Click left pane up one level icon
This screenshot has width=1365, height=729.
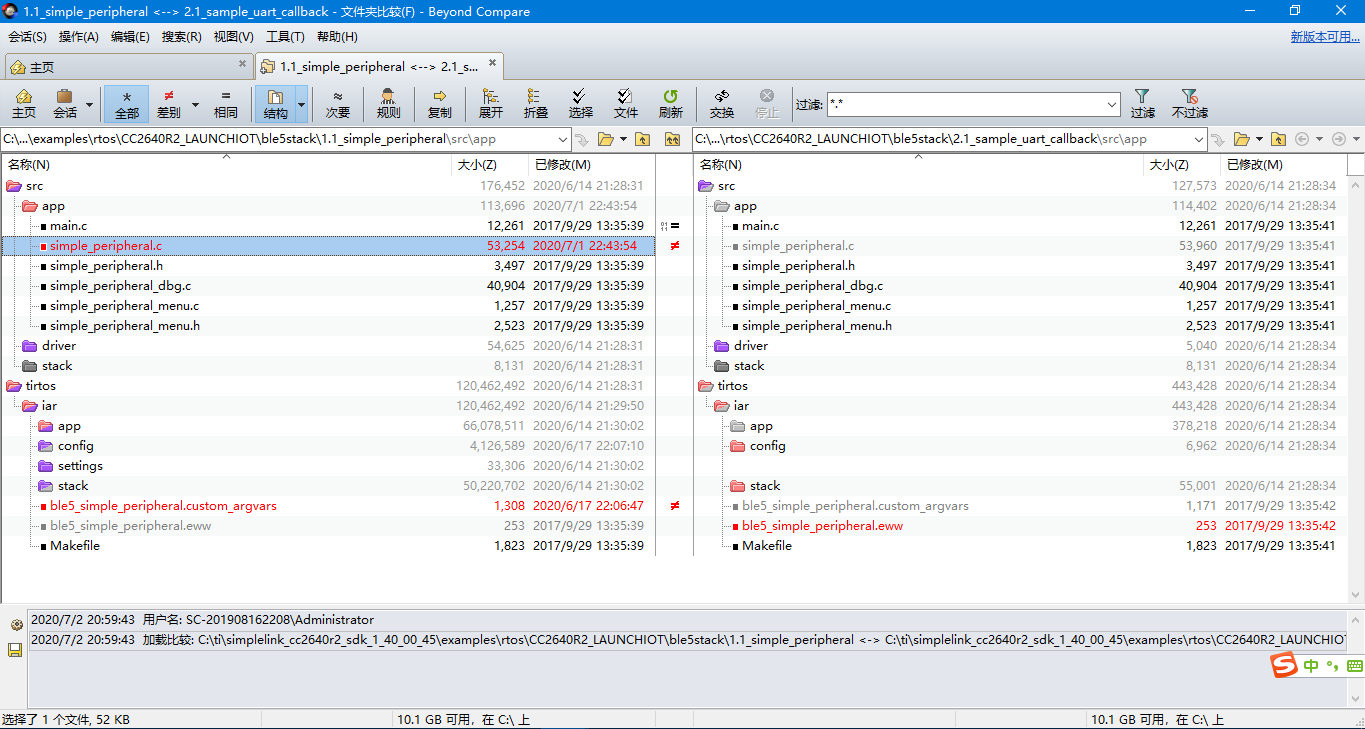click(642, 139)
